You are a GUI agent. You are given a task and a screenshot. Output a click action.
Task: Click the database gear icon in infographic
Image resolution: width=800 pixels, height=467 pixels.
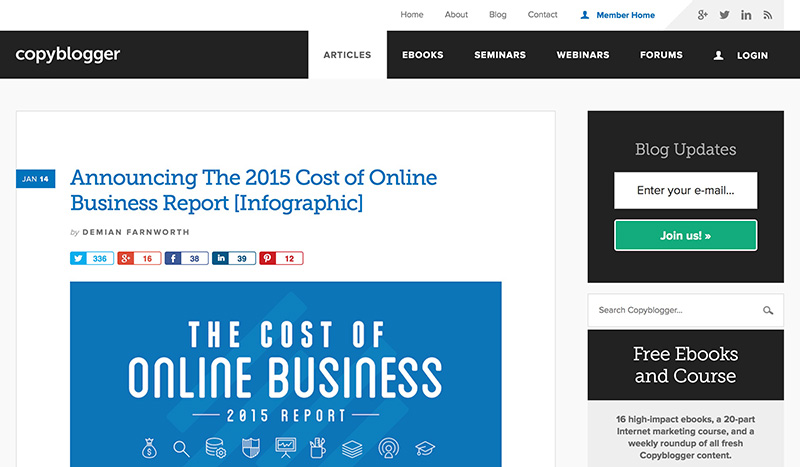216,448
